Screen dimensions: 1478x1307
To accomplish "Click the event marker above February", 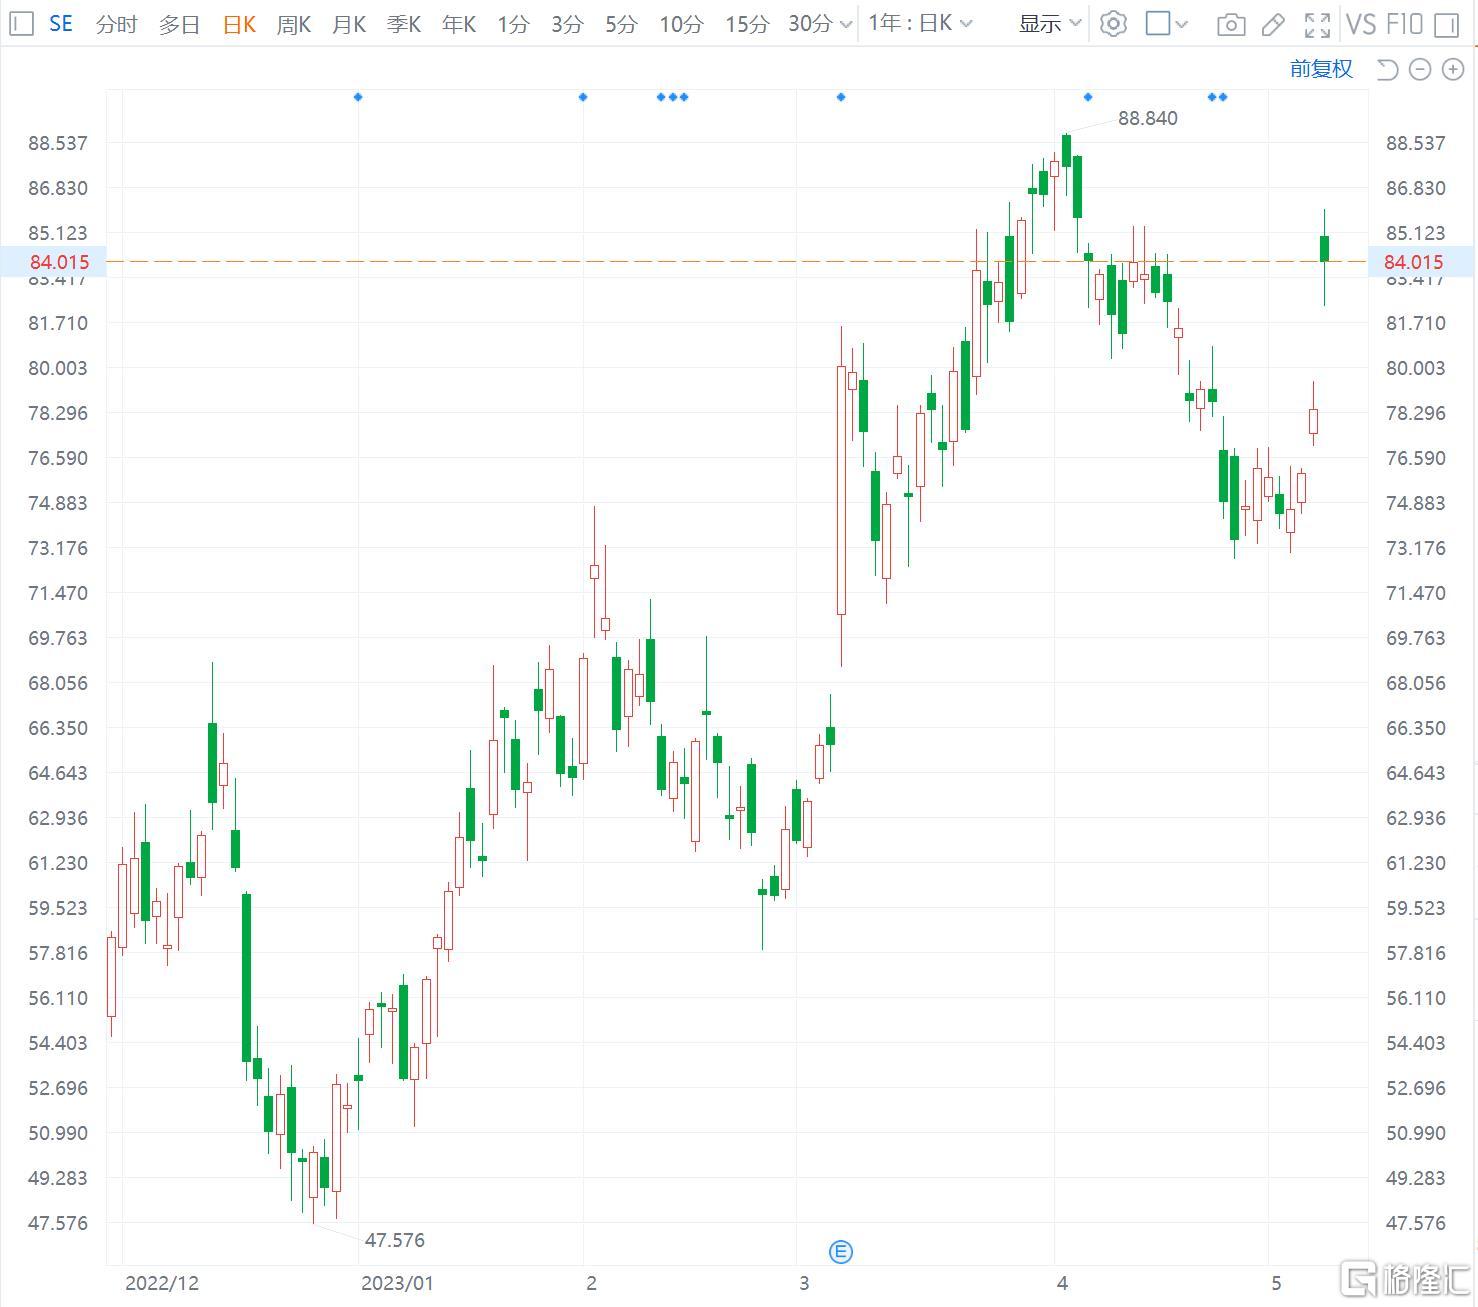I will tap(583, 97).
